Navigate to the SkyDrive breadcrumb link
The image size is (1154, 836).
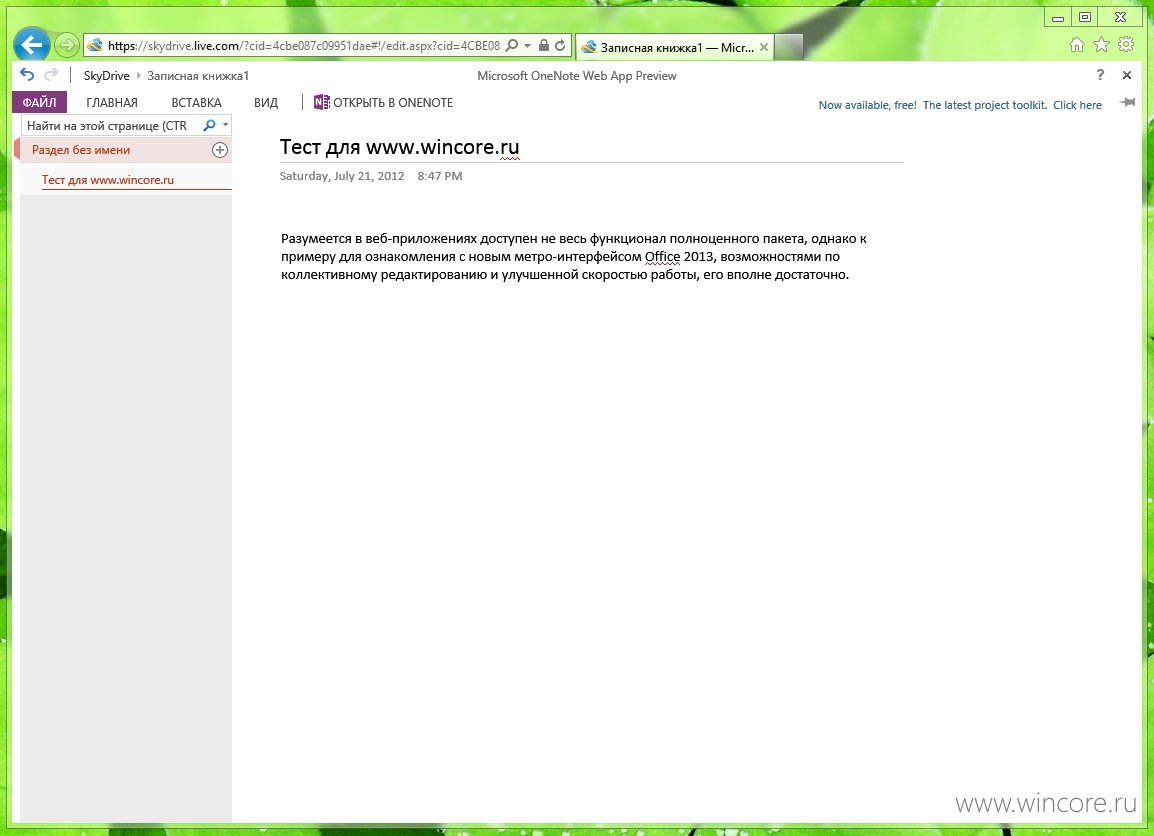(x=106, y=76)
